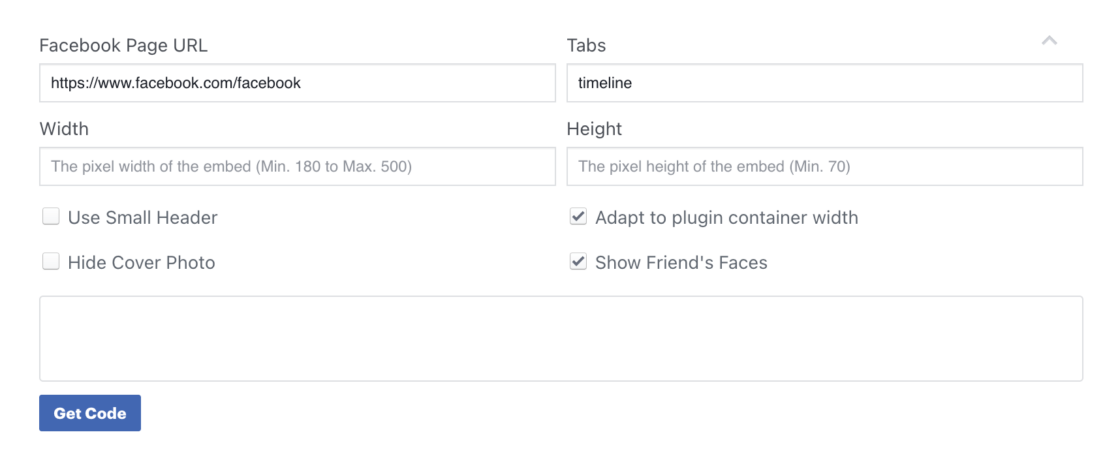Click the word "timeline" in Tabs field
This screenshot has width=1120, height=460.
(x=605, y=83)
